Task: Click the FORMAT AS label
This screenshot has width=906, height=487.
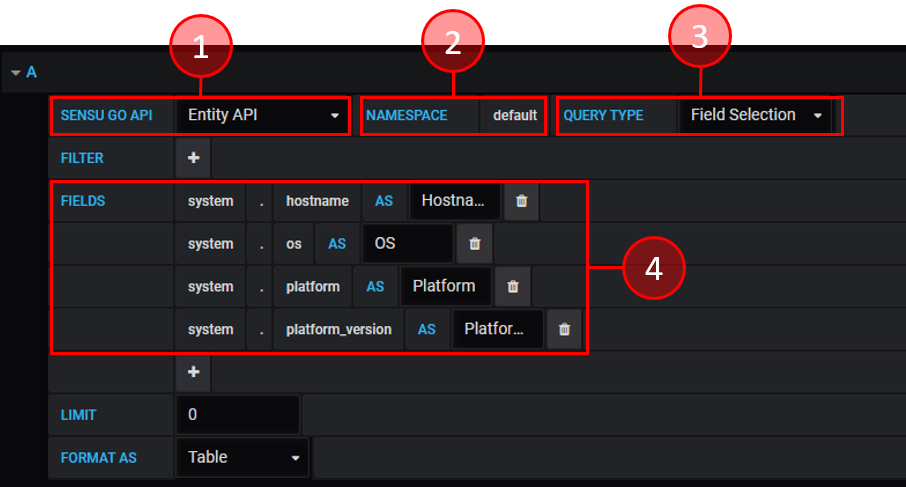Action: tap(98, 458)
